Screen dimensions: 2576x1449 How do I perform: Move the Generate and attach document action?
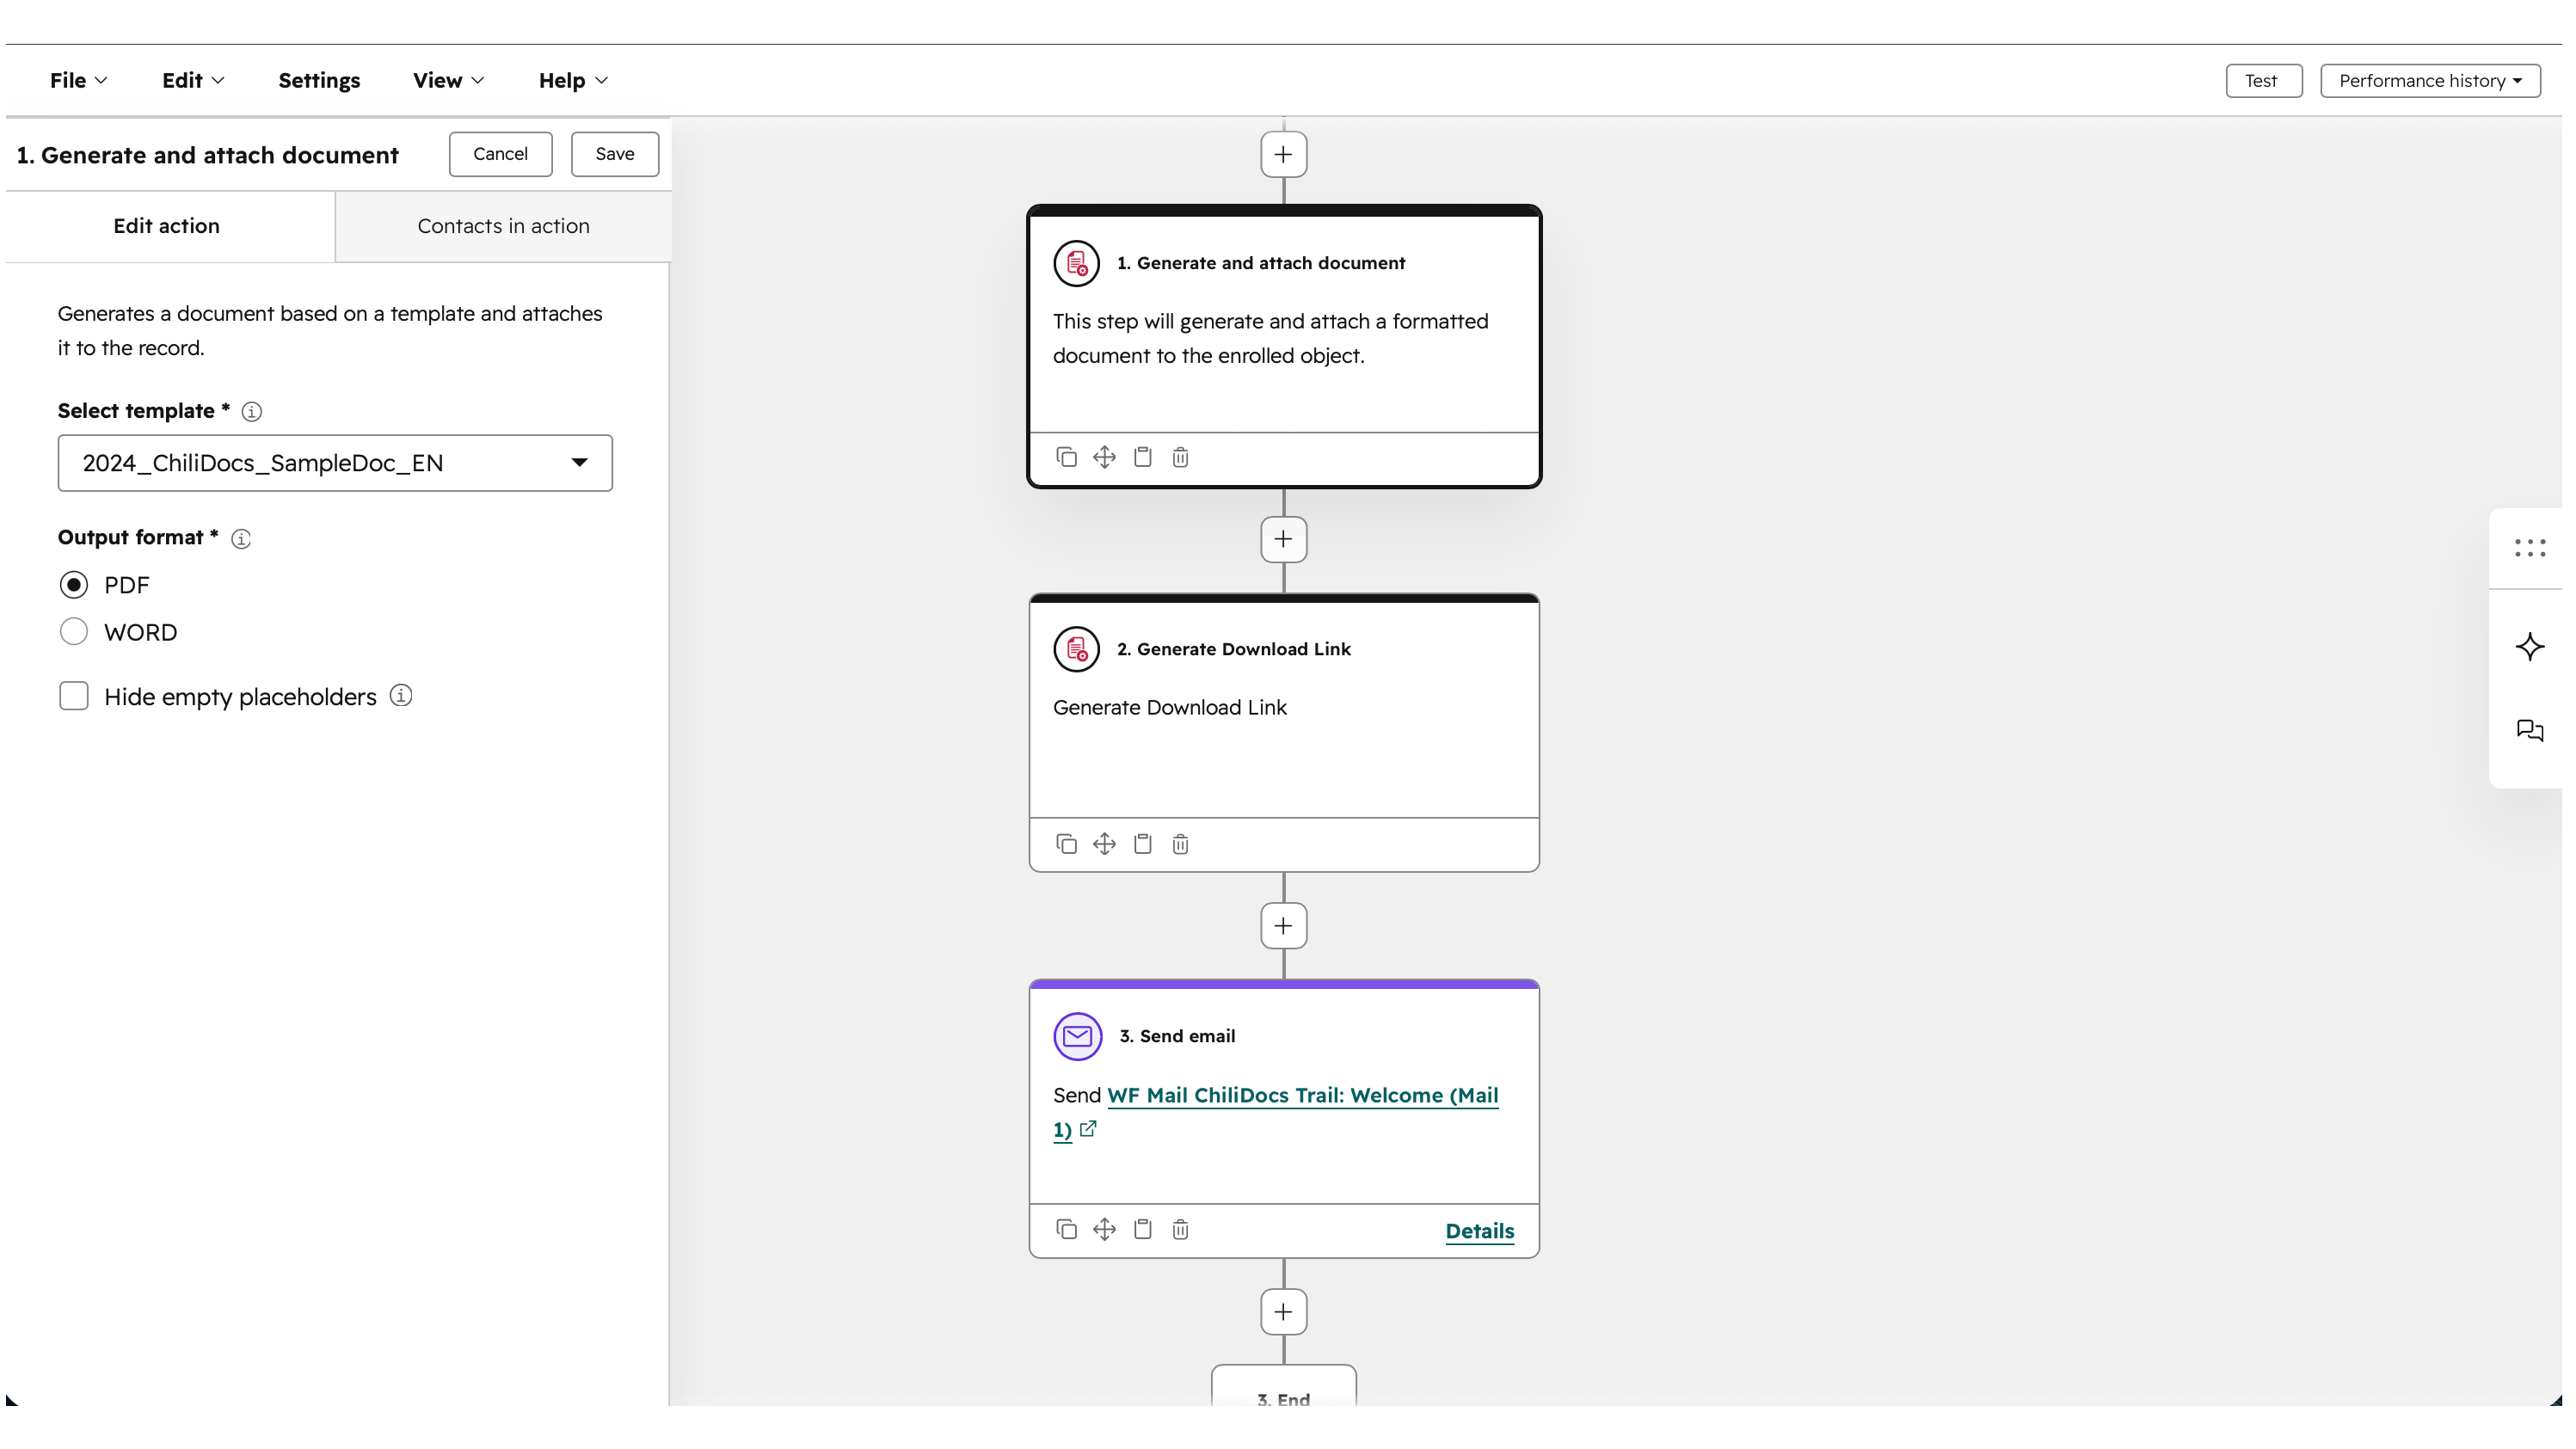point(1104,457)
